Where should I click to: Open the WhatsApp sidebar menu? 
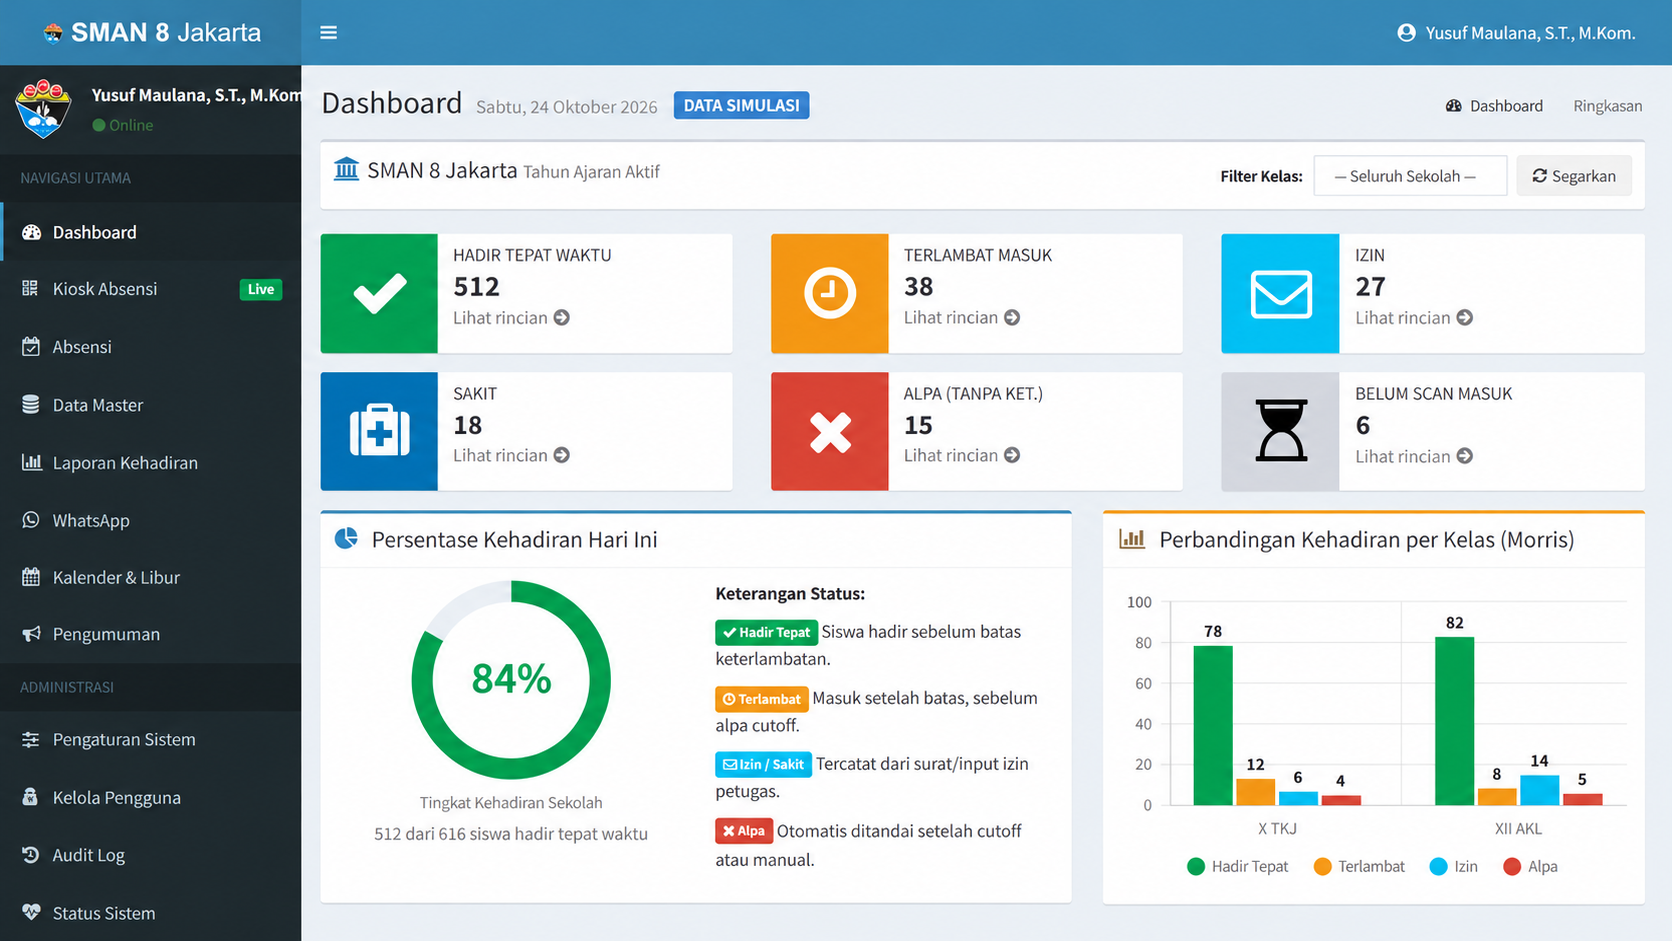click(150, 520)
